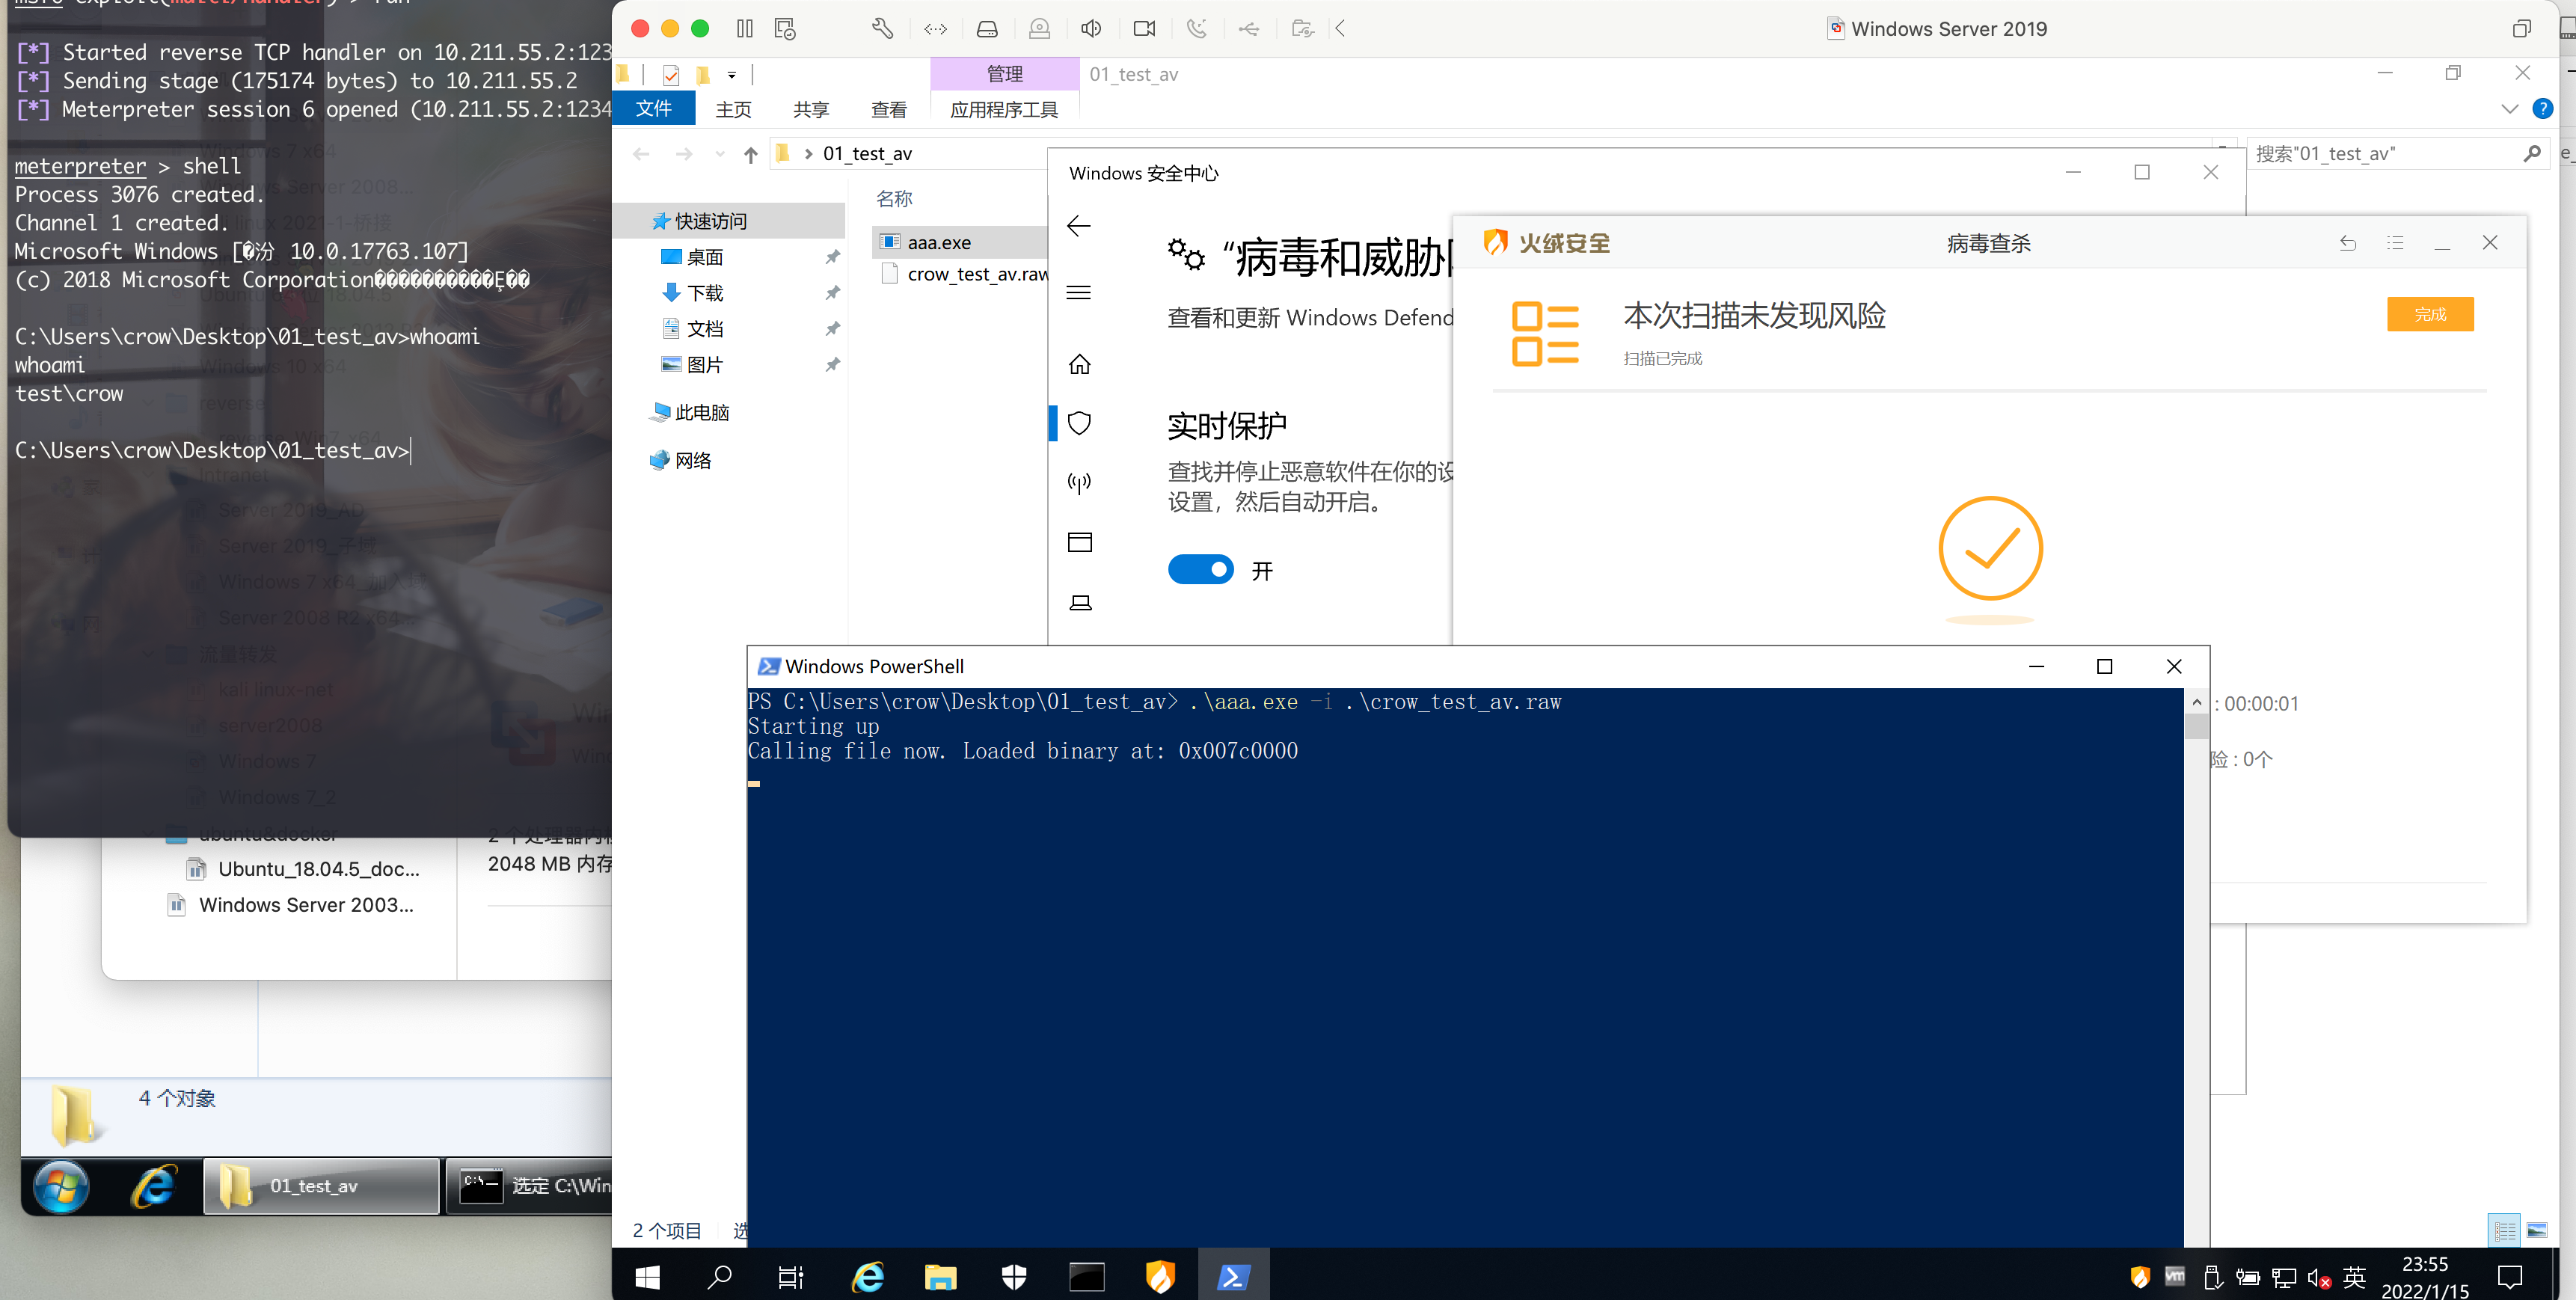2576x1300 pixels.
Task: Select 此电脑 in navigation pane
Action: point(701,412)
